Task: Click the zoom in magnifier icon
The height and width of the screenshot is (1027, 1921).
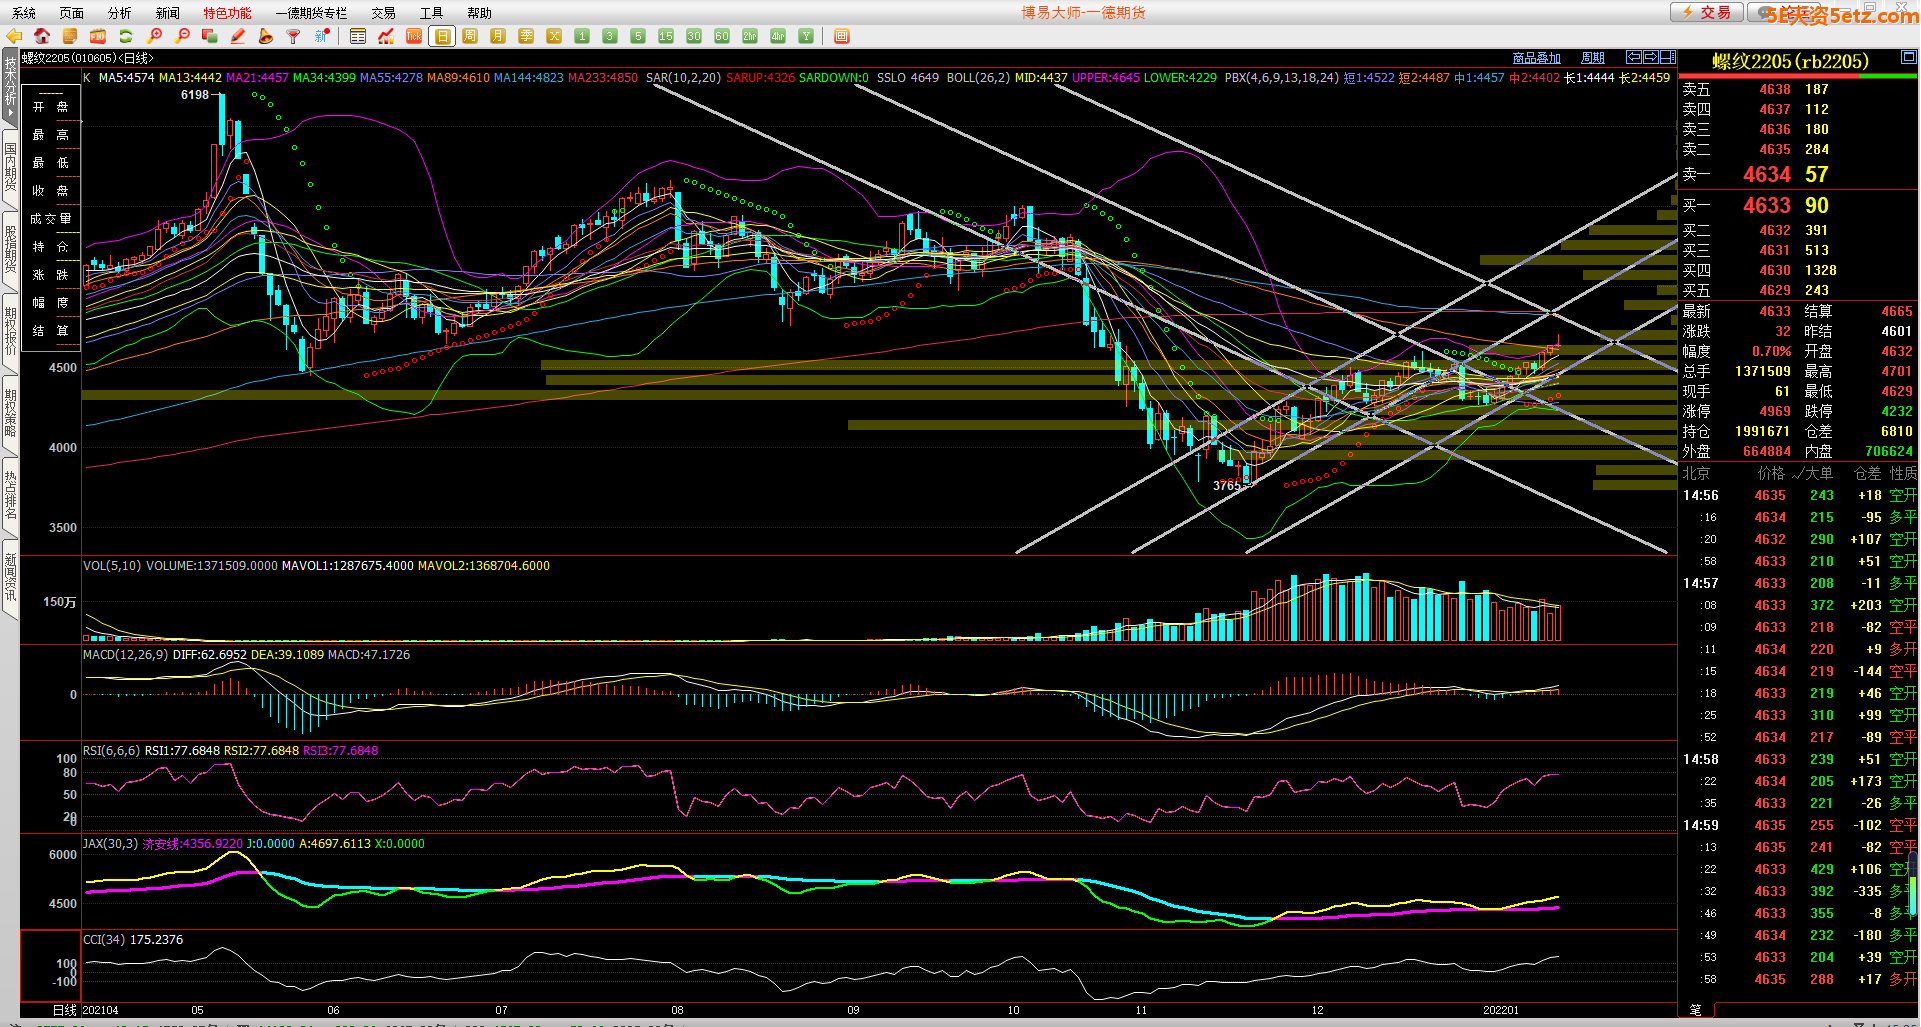Action: point(154,36)
